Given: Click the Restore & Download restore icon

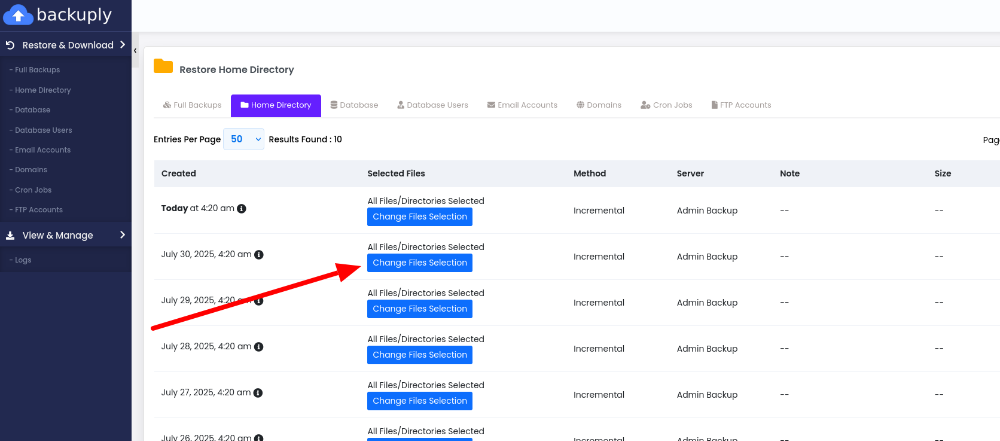Looking at the screenshot, I should pos(10,45).
